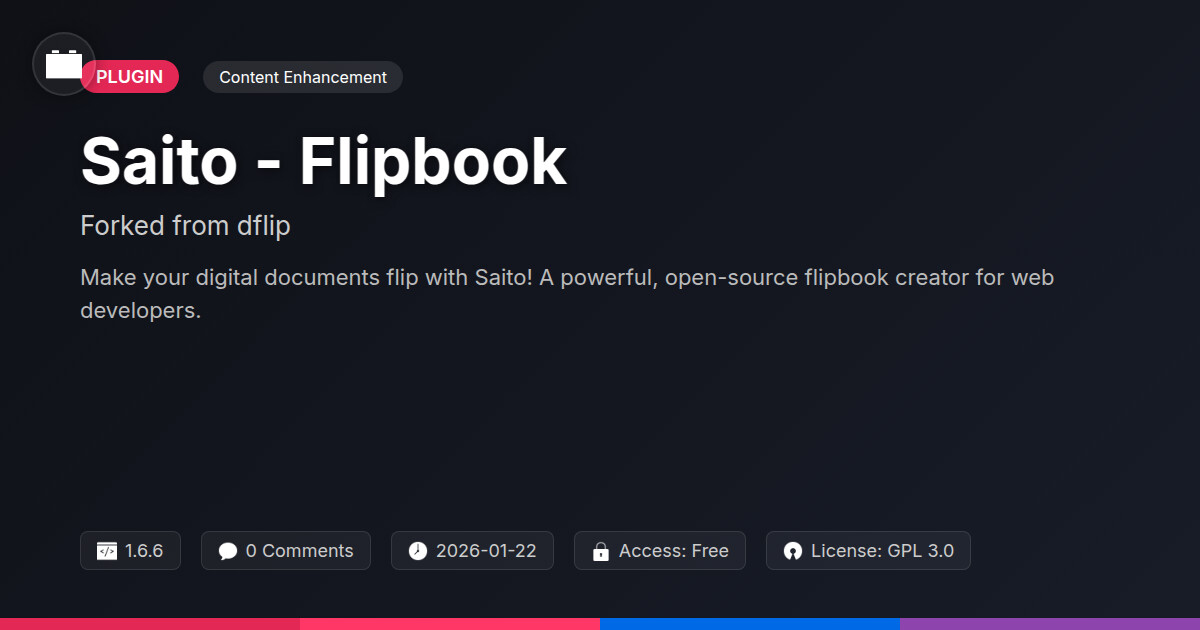Click the Forked from dflip subtitle
The height and width of the screenshot is (630, 1200).
click(x=185, y=226)
